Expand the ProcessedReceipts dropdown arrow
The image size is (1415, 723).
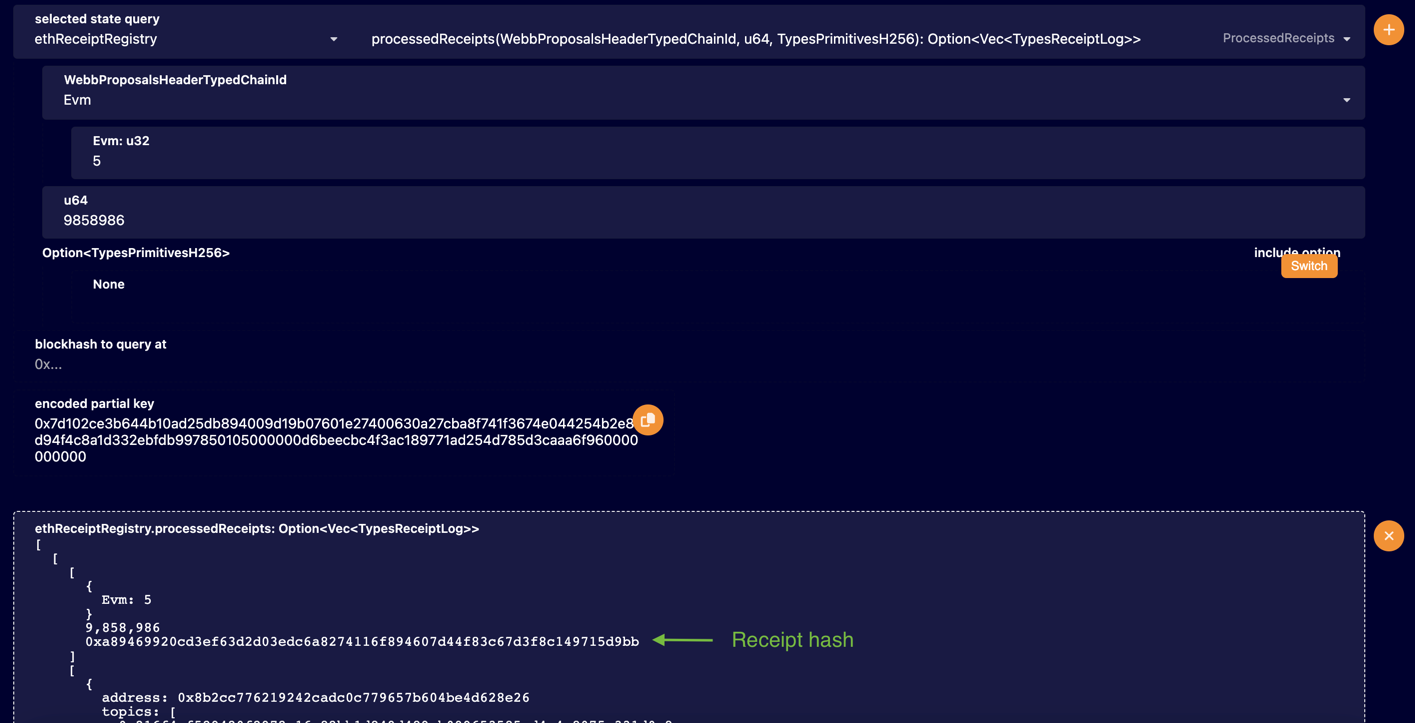pyautogui.click(x=1347, y=39)
